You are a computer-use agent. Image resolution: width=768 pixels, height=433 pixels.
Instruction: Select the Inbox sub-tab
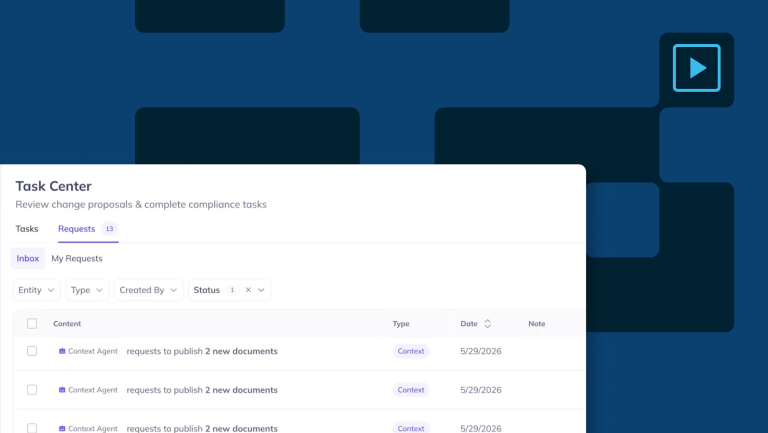27,259
